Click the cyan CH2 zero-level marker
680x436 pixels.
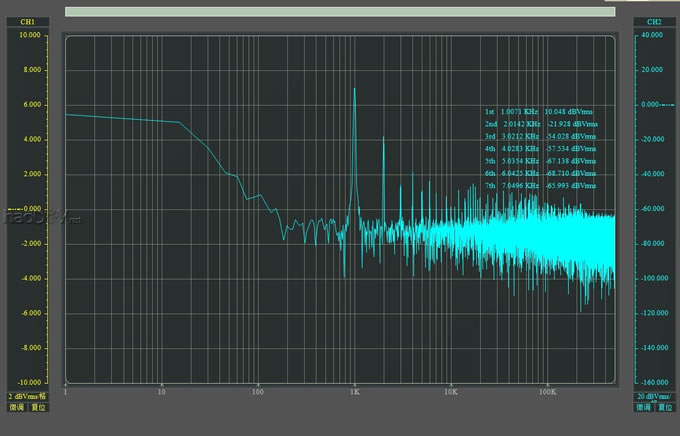point(655,104)
